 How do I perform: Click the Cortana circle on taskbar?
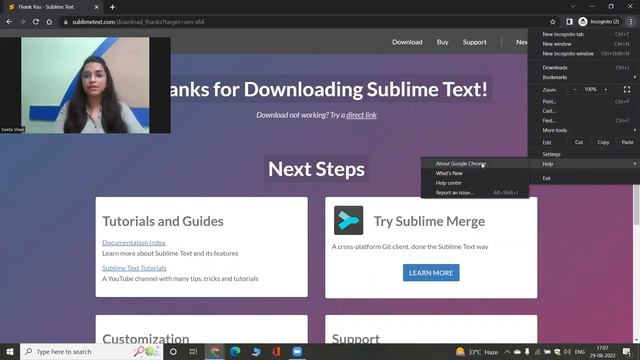[173, 351]
